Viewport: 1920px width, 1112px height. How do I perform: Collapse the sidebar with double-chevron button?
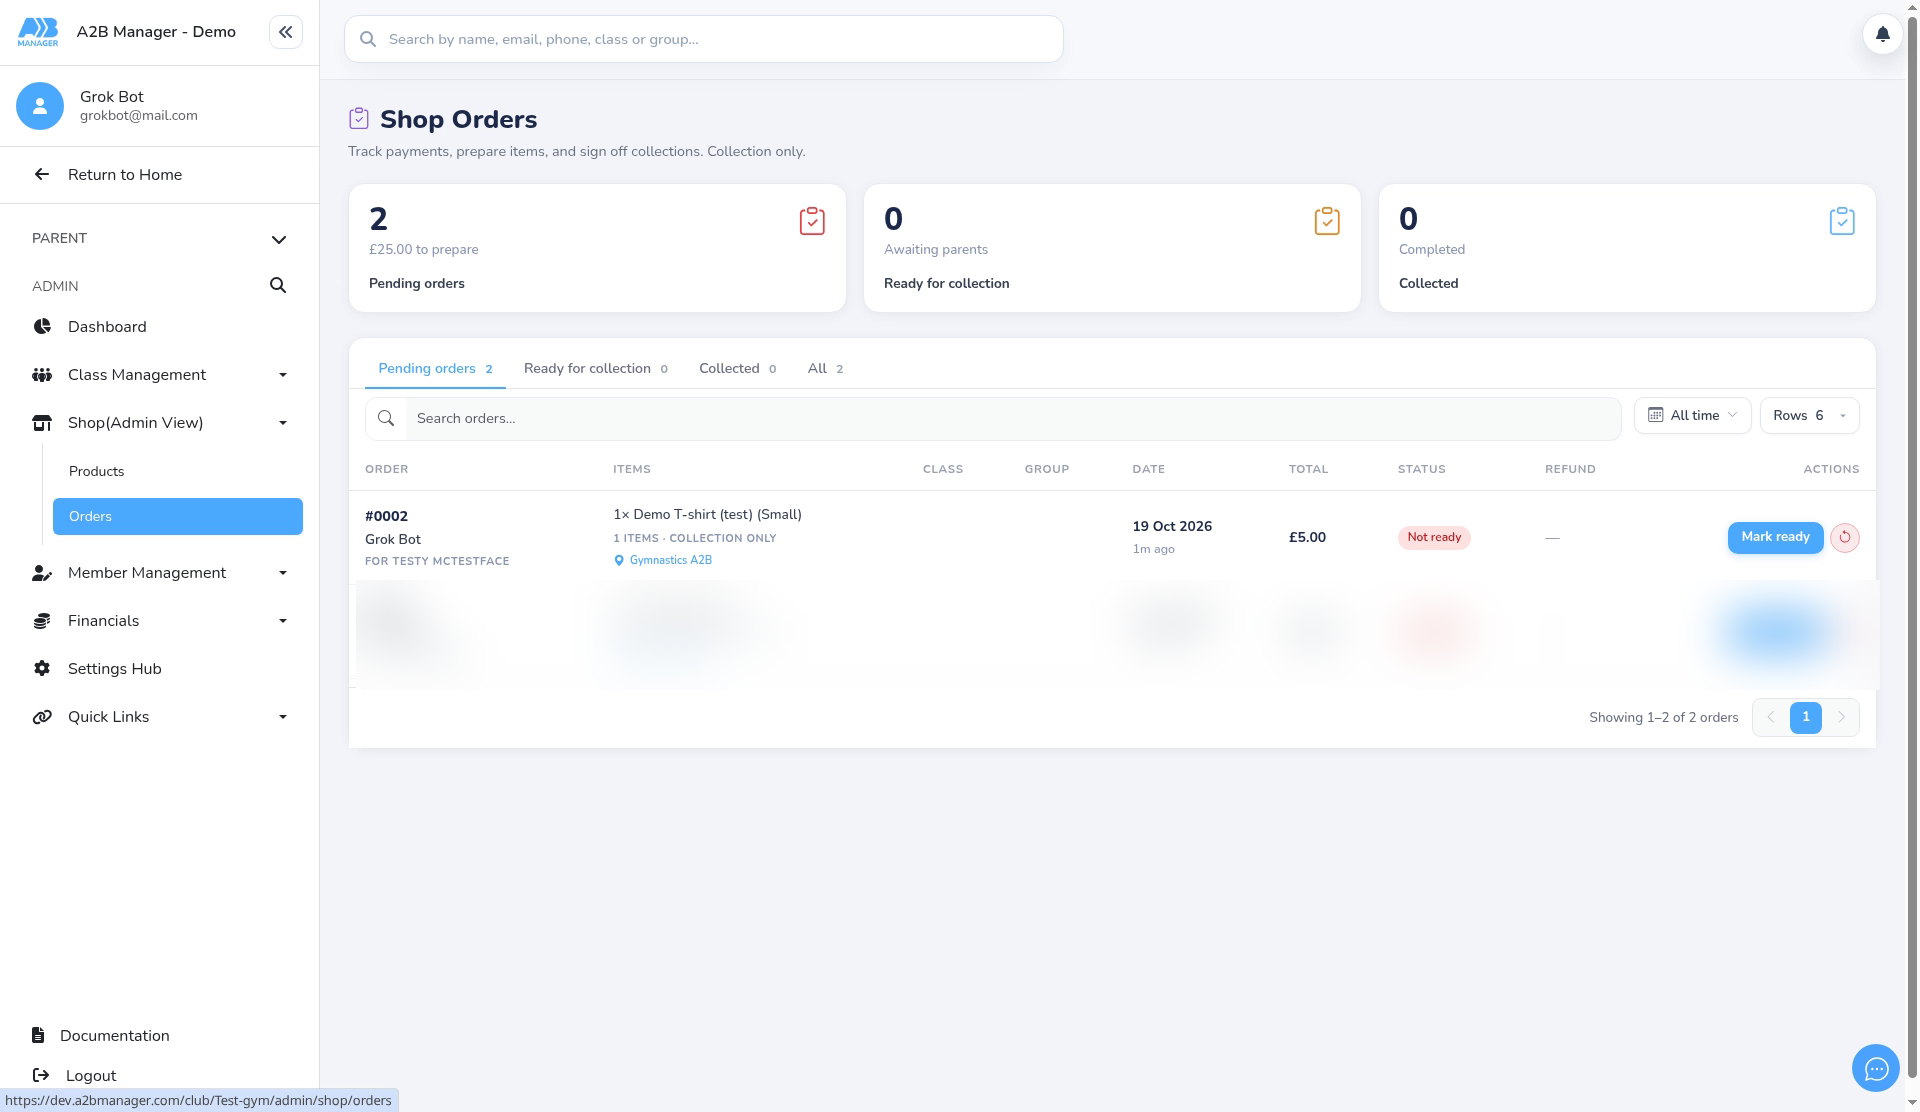(x=285, y=32)
